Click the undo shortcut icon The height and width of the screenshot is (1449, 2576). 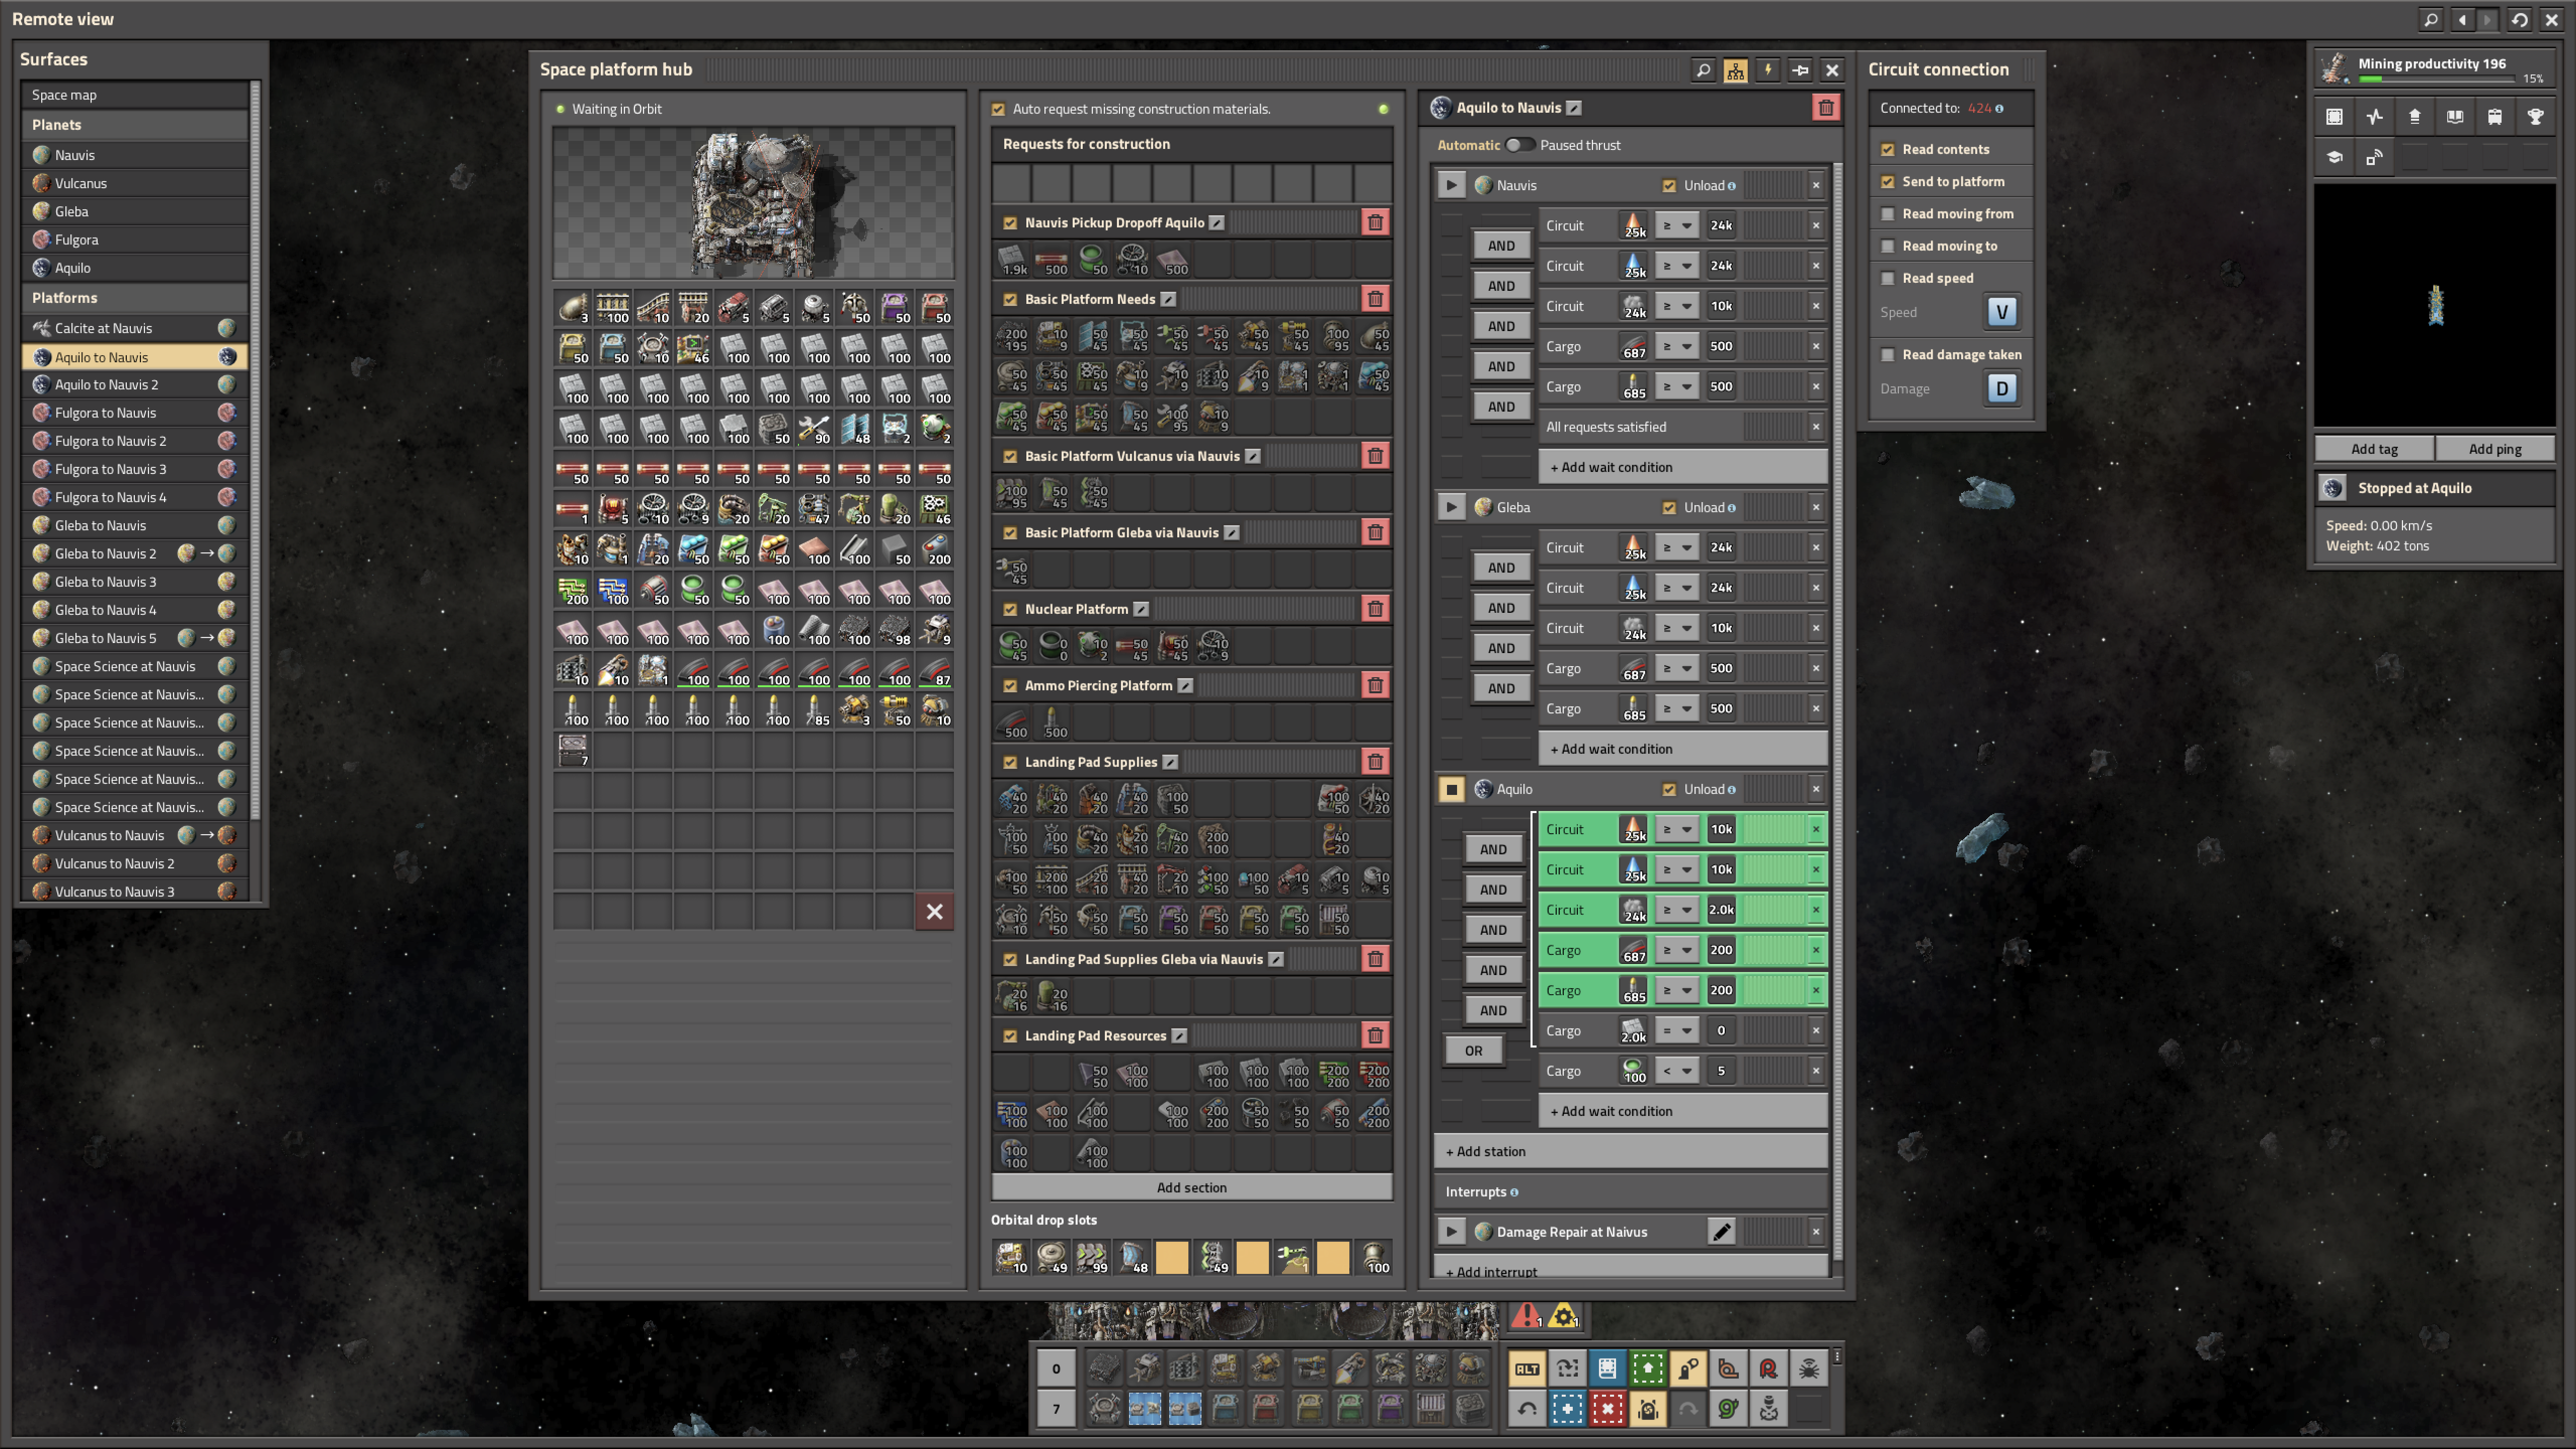click(x=1527, y=1409)
